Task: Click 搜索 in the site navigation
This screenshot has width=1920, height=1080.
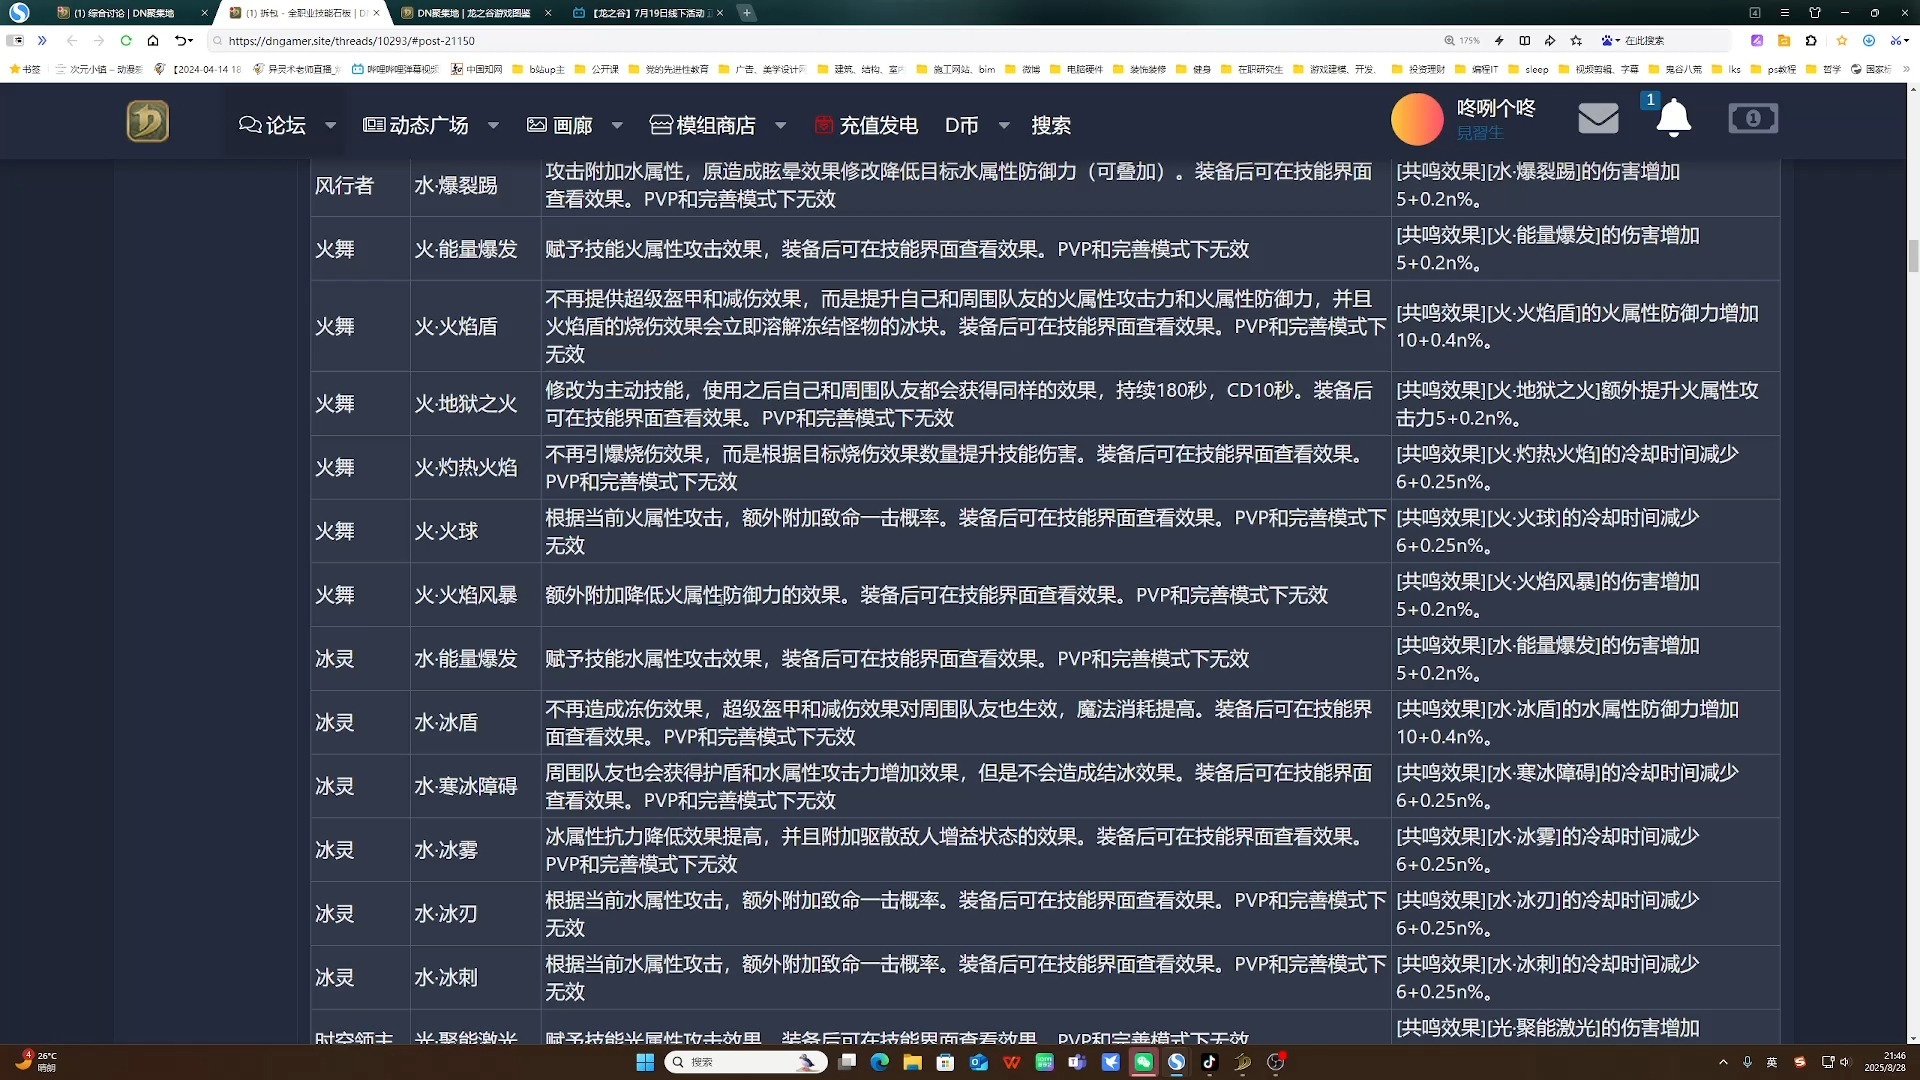Action: tap(1051, 125)
